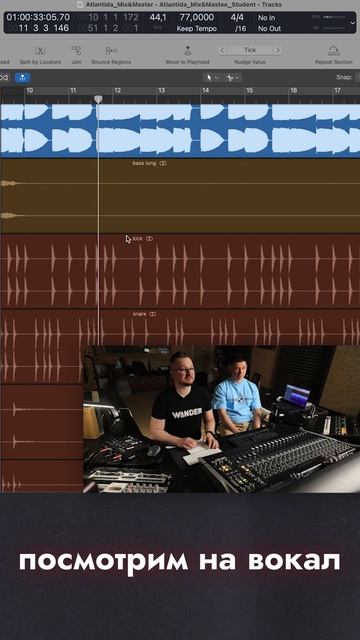Click the Snap label at the right

pos(344,77)
